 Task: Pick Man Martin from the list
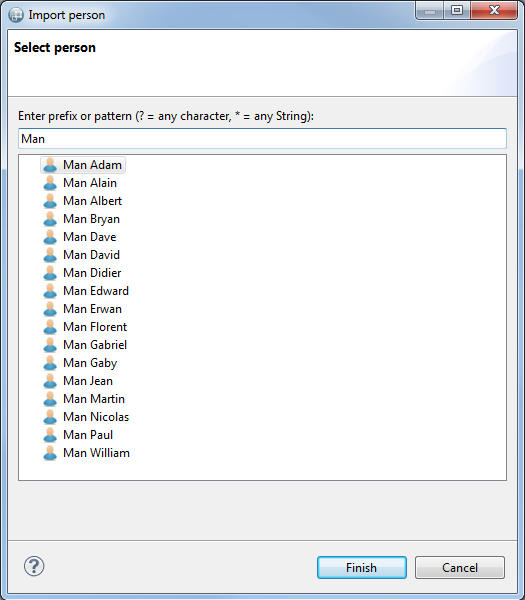(94, 399)
